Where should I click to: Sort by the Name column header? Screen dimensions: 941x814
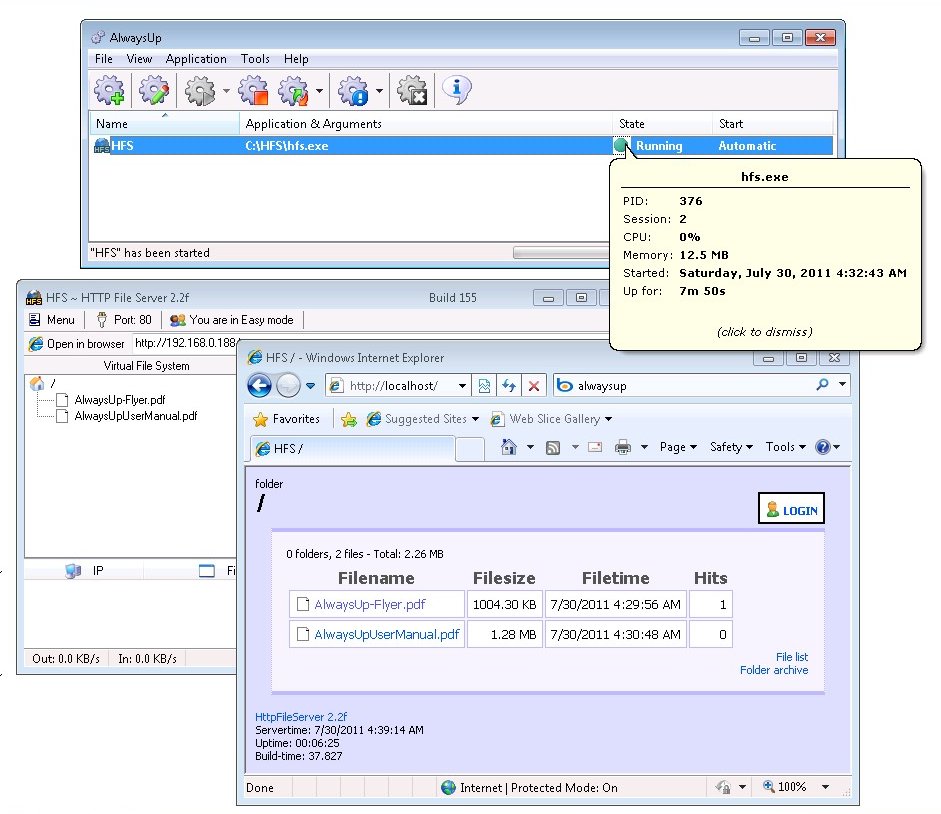(164, 124)
